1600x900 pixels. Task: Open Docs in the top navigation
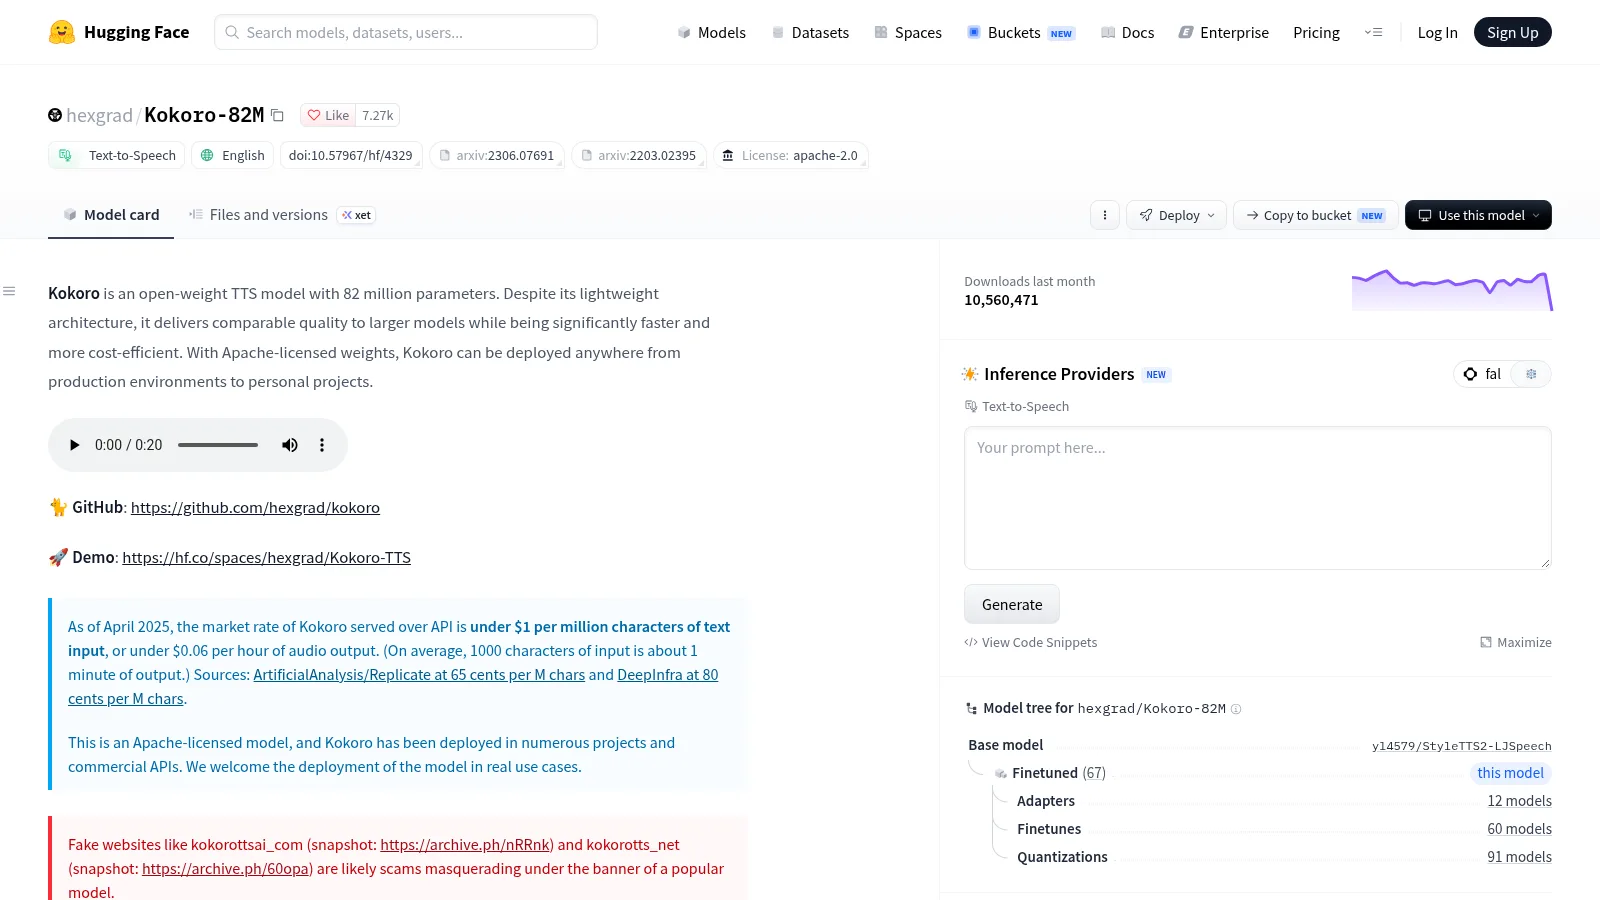point(1127,32)
